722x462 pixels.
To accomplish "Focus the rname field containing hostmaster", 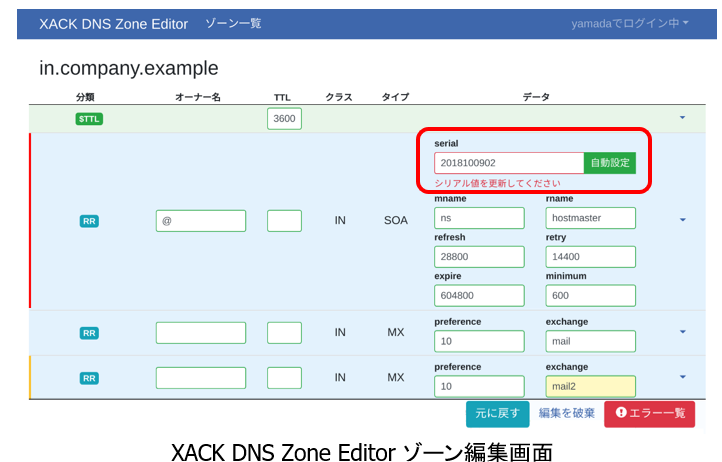I will coord(590,218).
